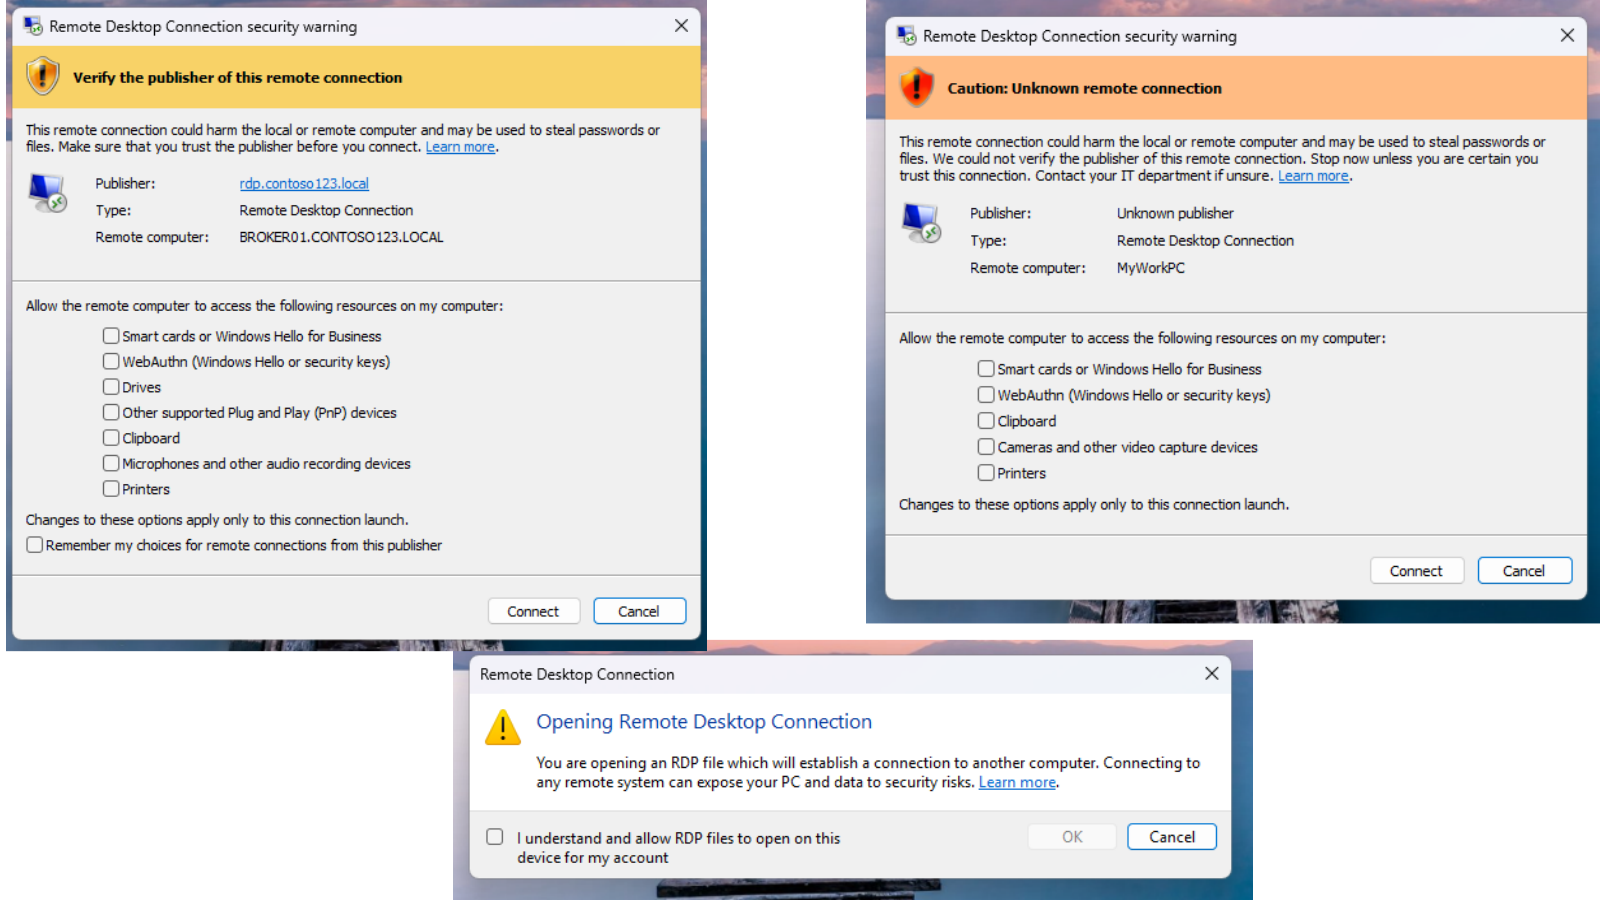The width and height of the screenshot is (1600, 900).
Task: Open the rdp.contoso123.local publisher link
Action: pos(304,184)
